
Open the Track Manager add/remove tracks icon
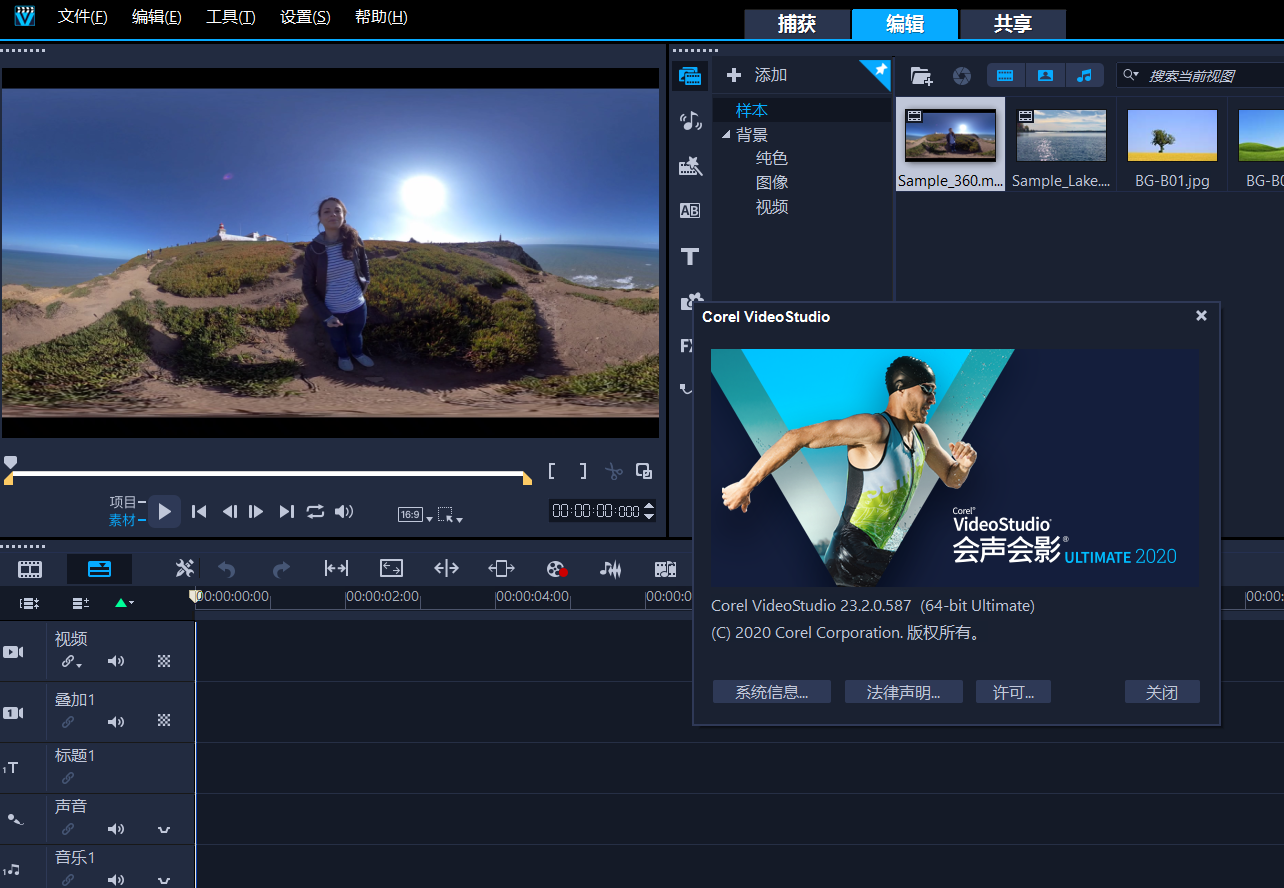(81, 603)
